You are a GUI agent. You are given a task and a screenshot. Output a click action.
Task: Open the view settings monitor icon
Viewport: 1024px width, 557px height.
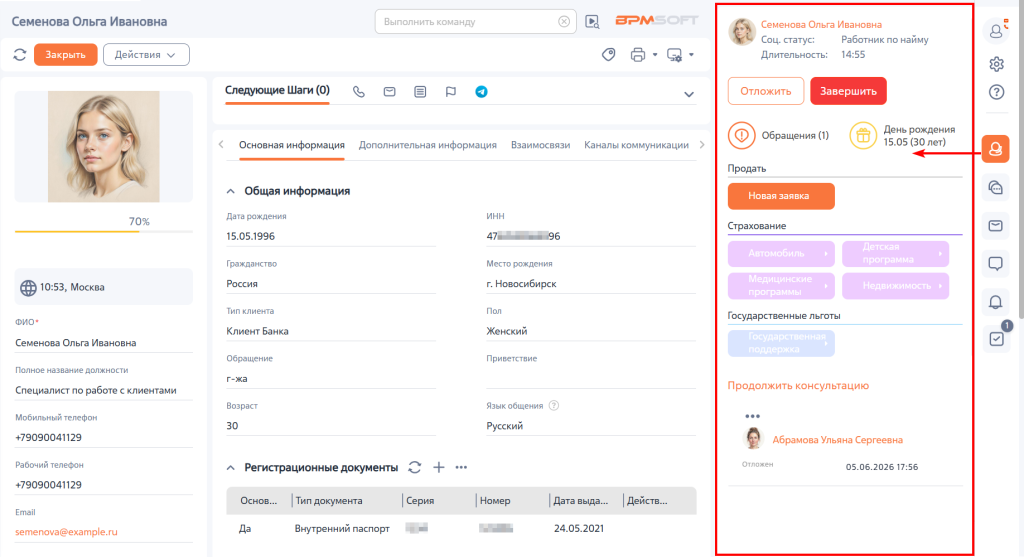click(x=675, y=55)
